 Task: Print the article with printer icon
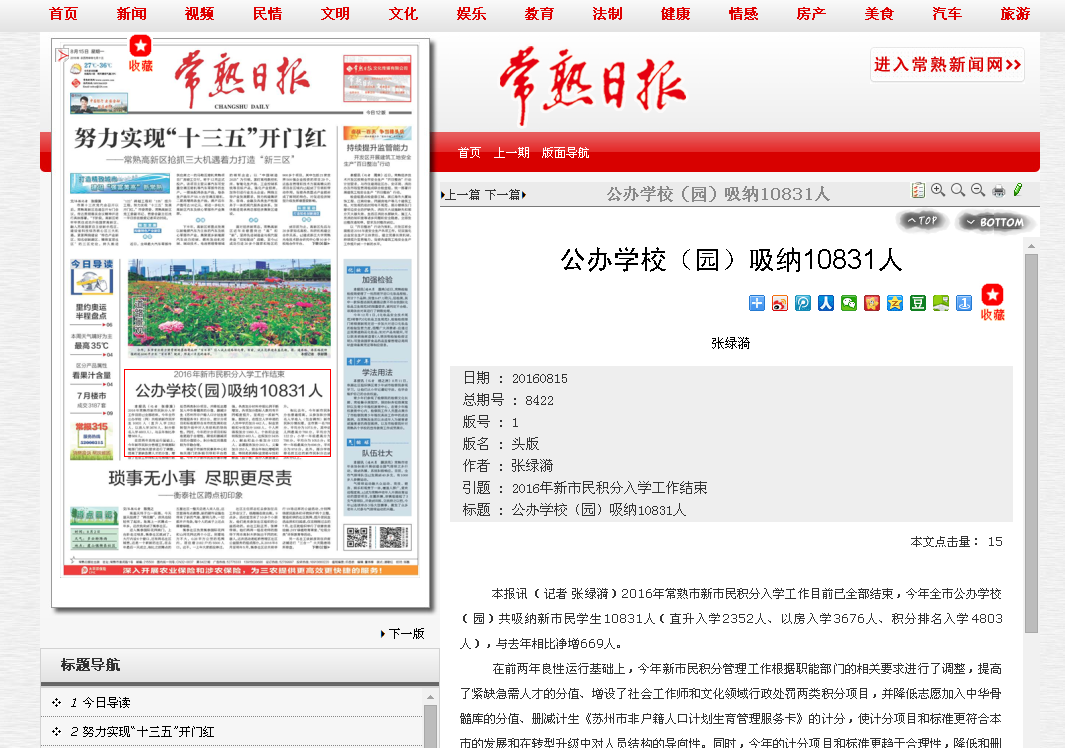(998, 191)
